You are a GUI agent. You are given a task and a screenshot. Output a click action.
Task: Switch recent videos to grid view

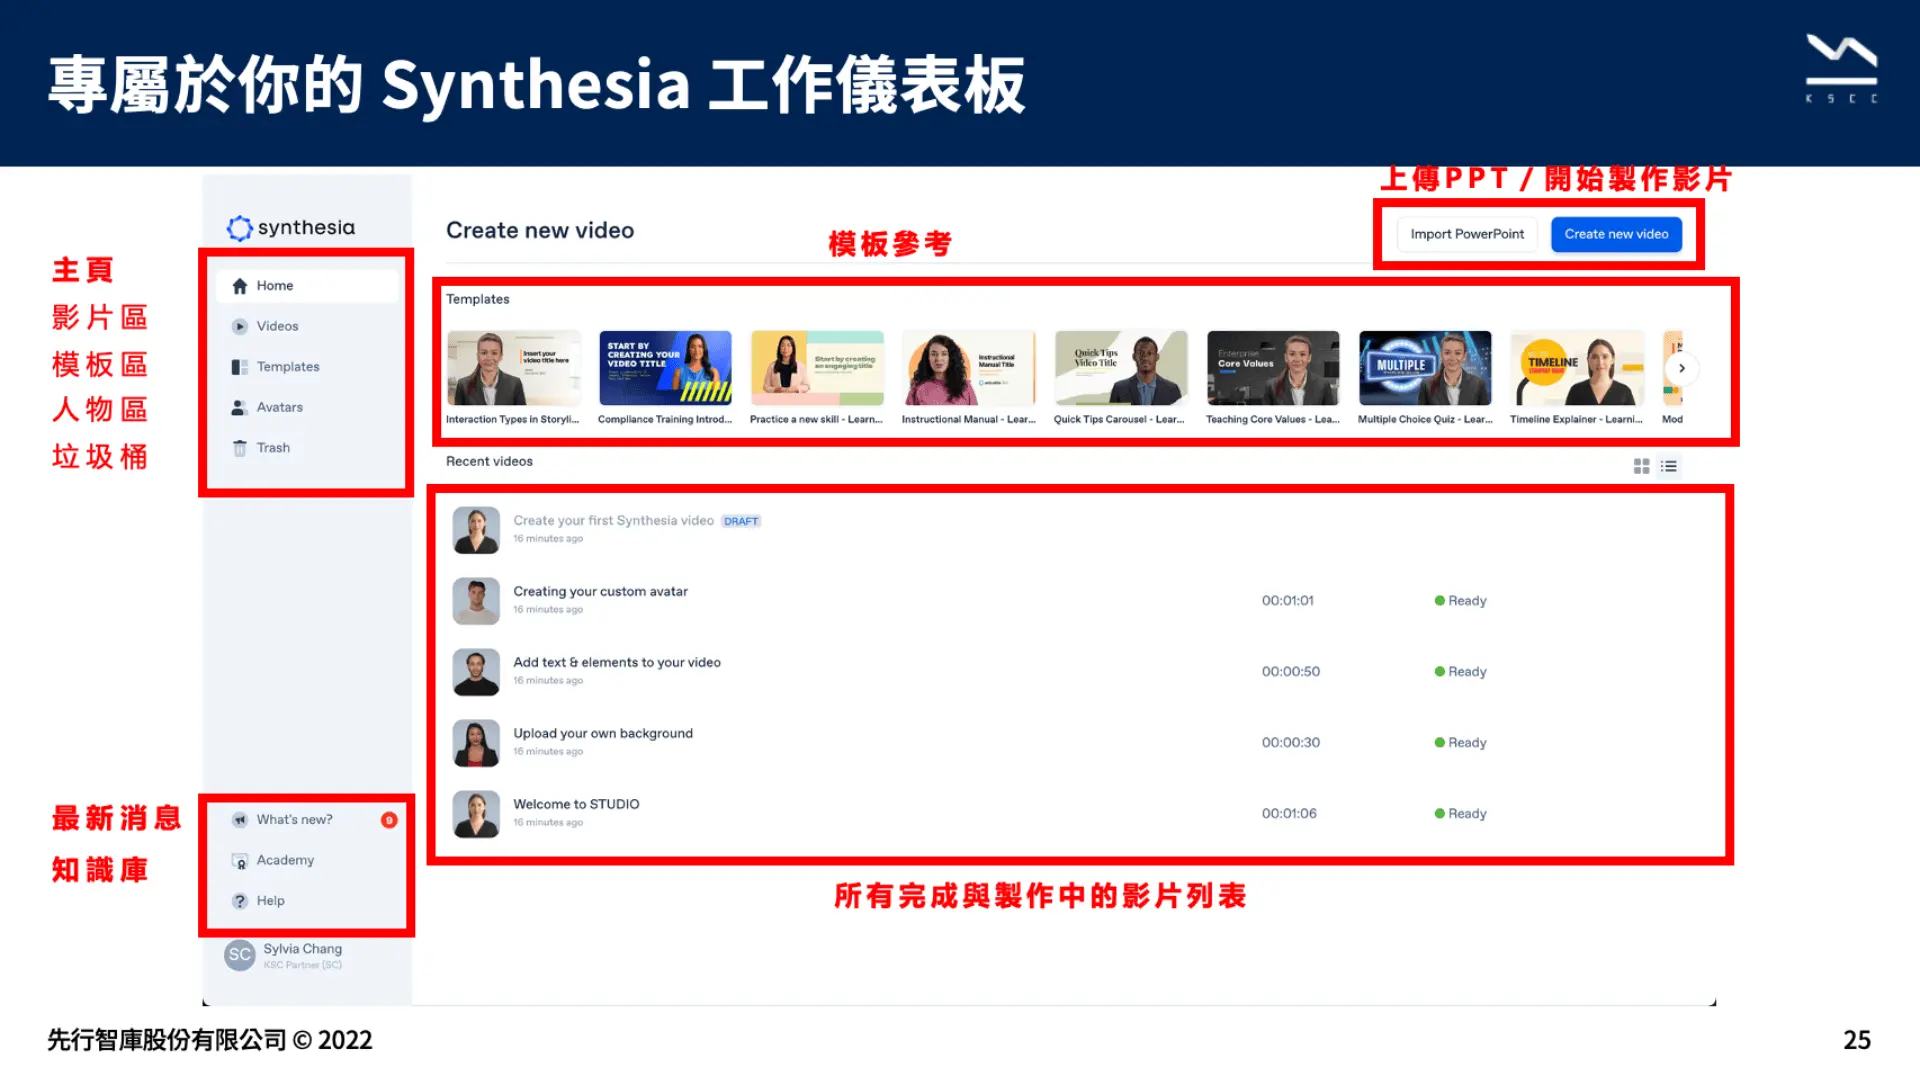tap(1641, 466)
